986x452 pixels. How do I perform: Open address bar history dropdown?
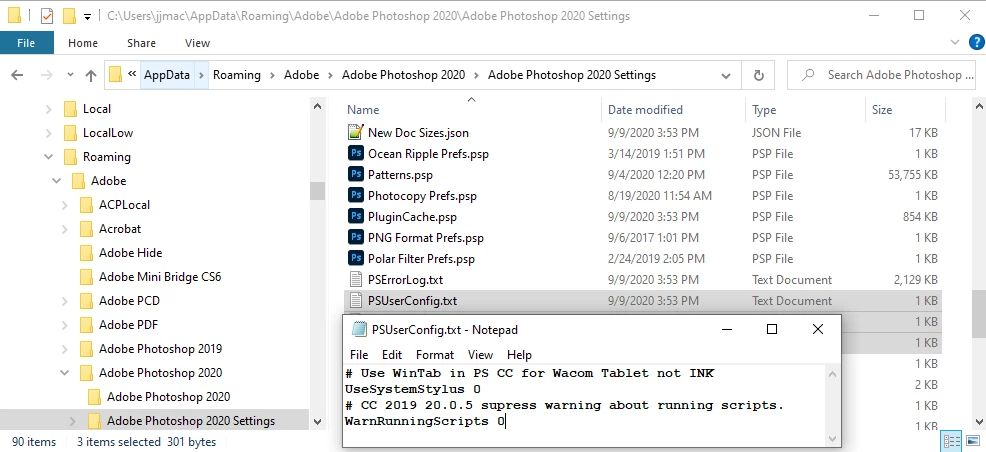click(x=726, y=75)
